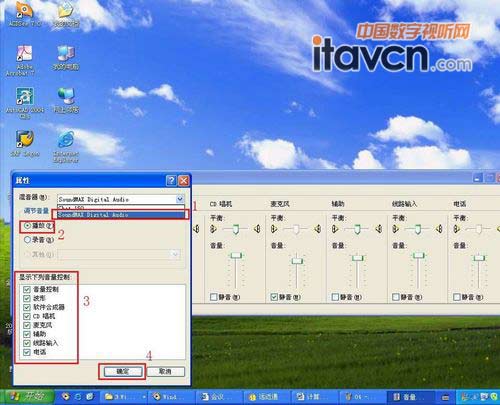Viewport: 500px width, 405px height.
Task: Click the left speaker icon of 麦克风 balance
Action: (274, 229)
